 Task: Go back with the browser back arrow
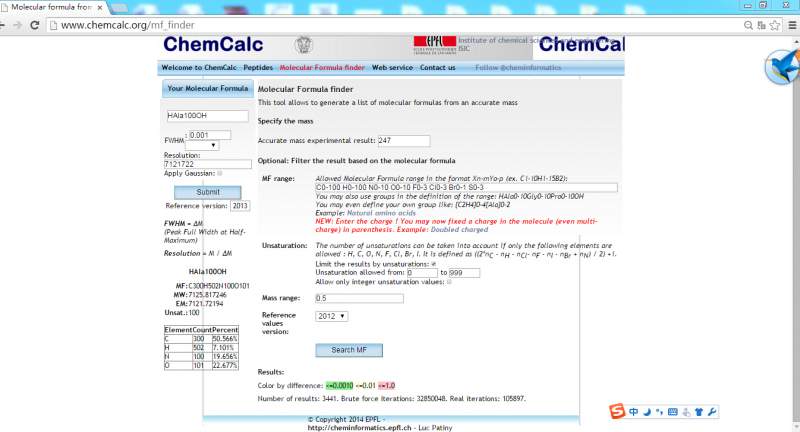[x=3, y=25]
